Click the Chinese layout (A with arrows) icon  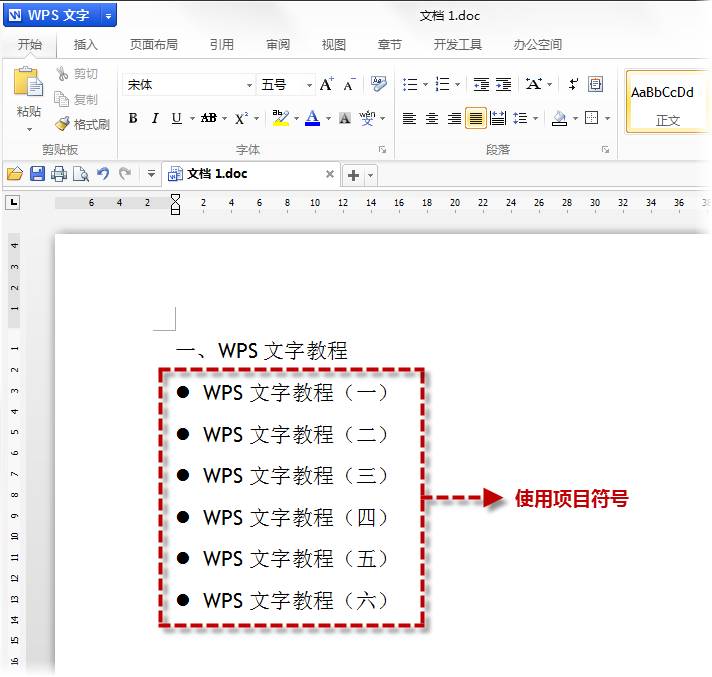point(534,84)
